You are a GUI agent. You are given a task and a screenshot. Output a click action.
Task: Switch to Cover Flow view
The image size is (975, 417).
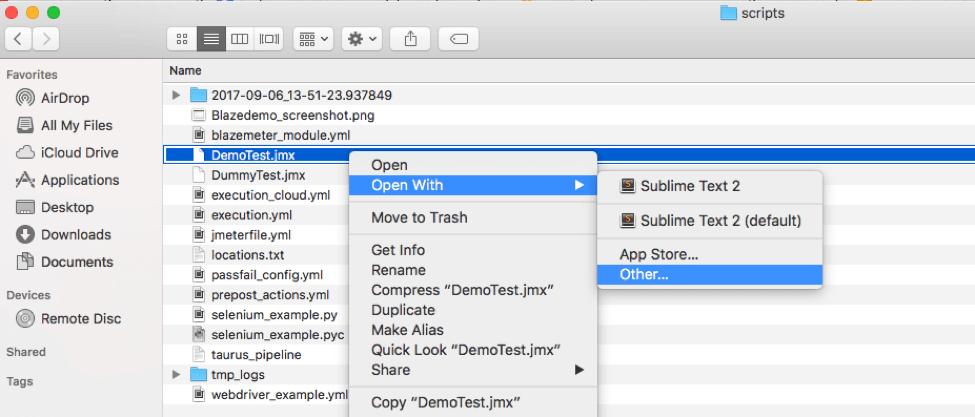coord(268,39)
